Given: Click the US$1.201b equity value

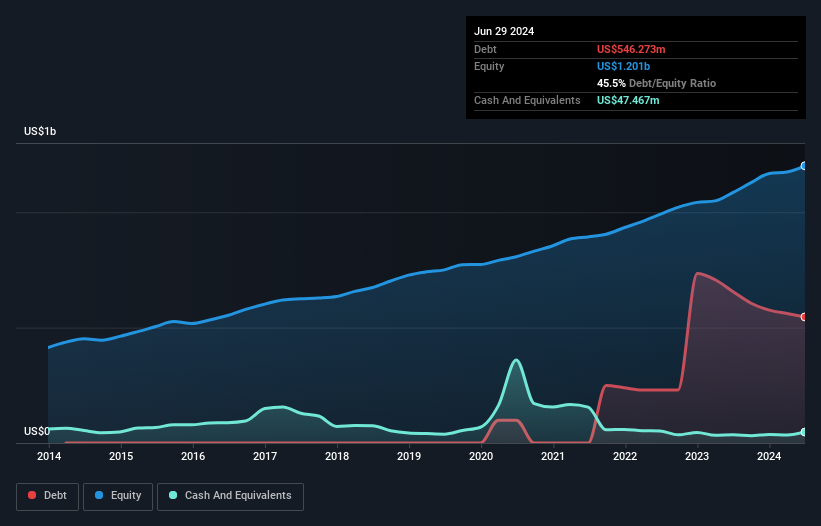Looking at the screenshot, I should [623, 66].
